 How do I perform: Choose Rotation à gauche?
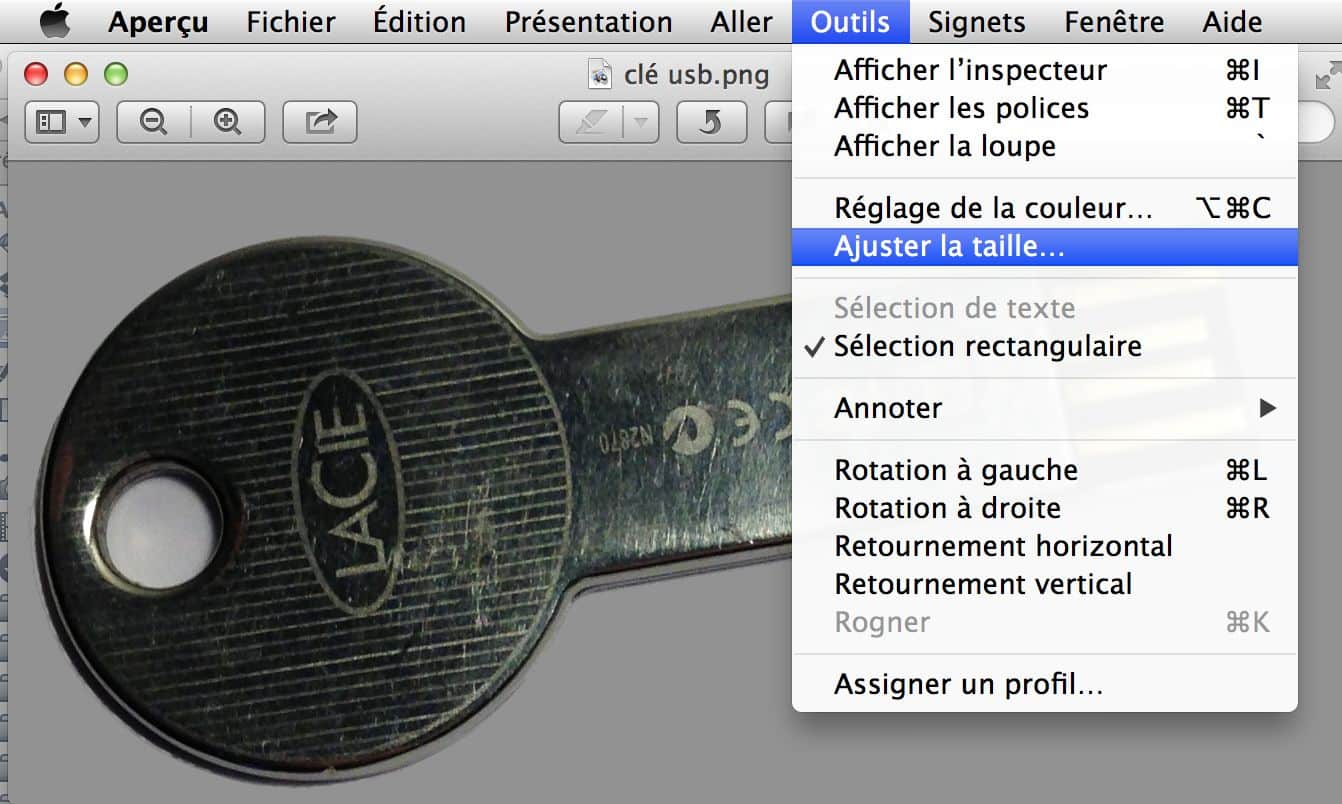point(1045,470)
